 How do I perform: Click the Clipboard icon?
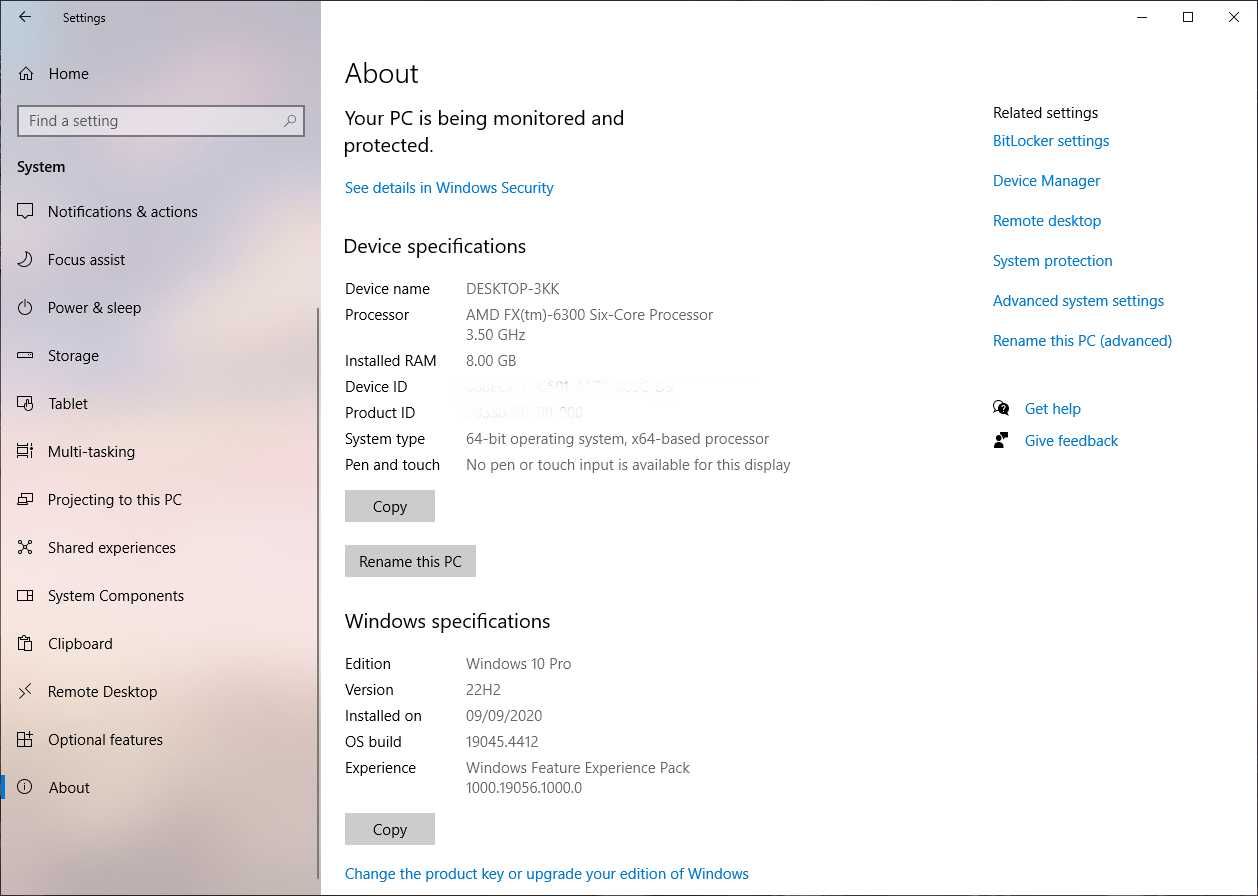point(26,643)
